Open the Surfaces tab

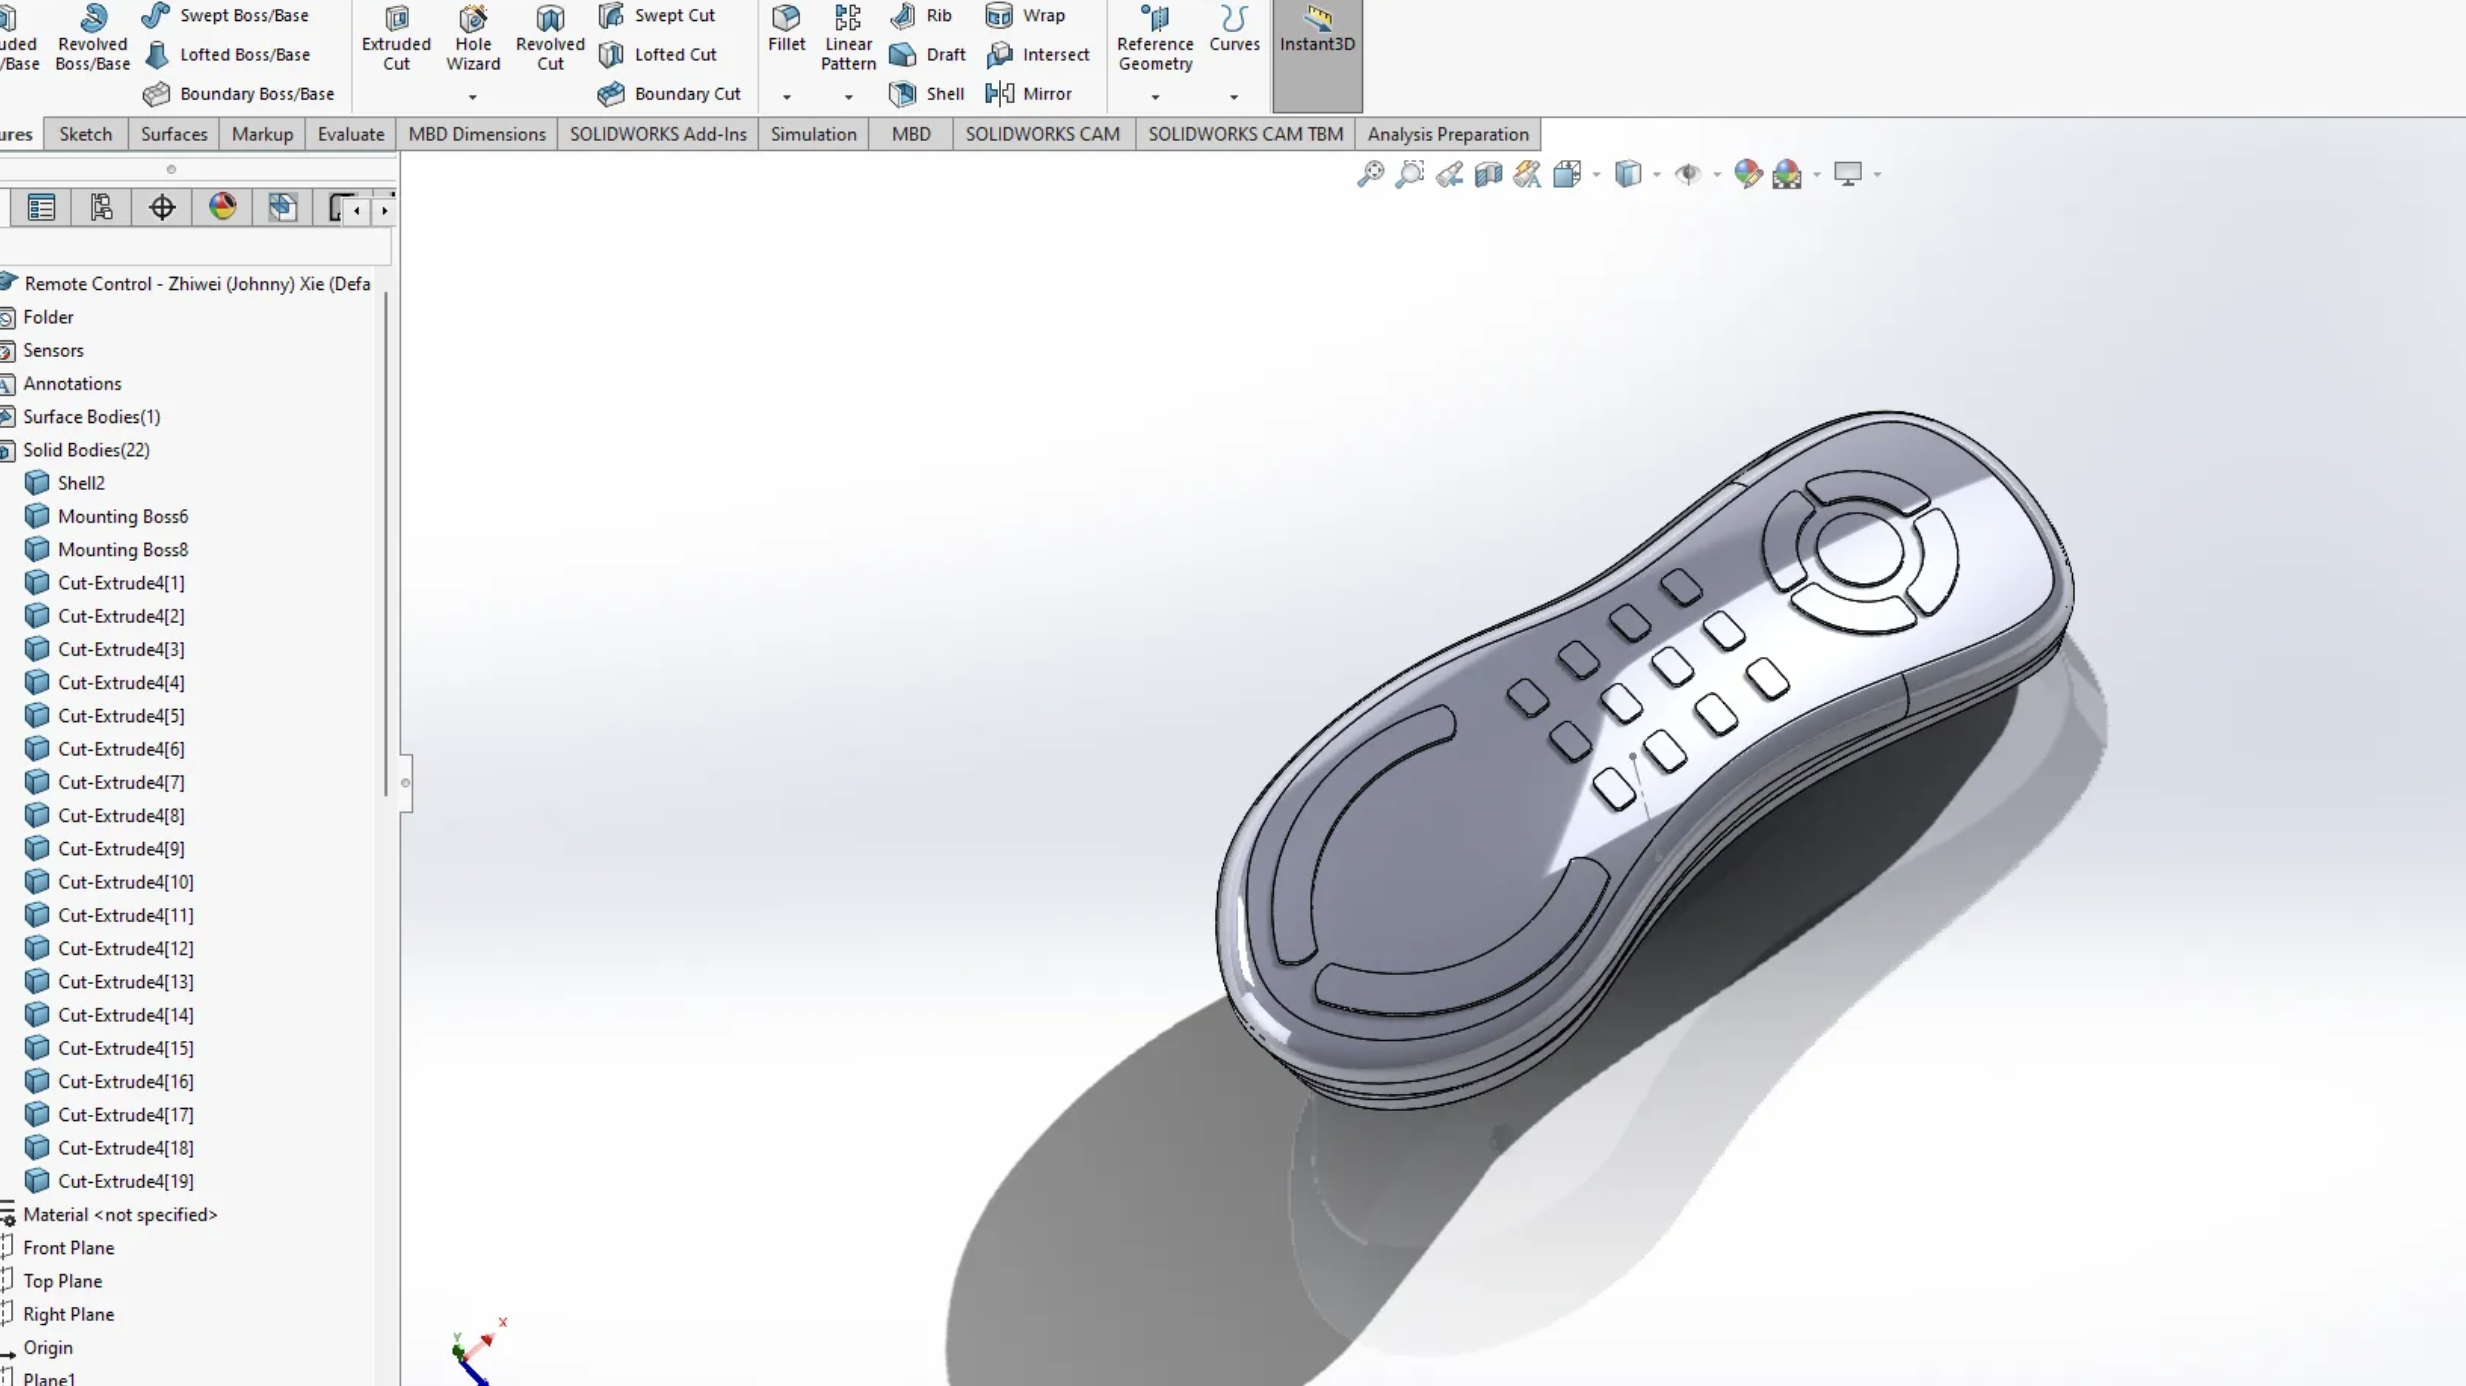pos(173,134)
